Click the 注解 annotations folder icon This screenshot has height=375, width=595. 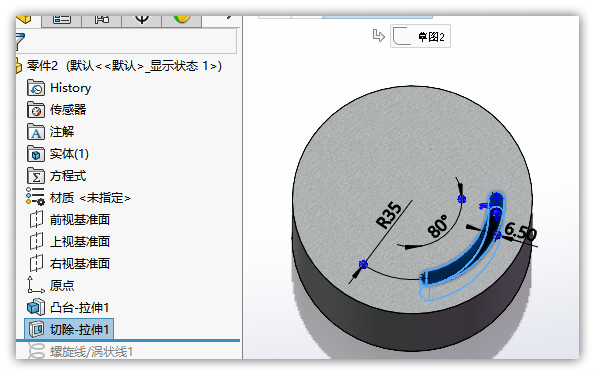(x=36, y=132)
